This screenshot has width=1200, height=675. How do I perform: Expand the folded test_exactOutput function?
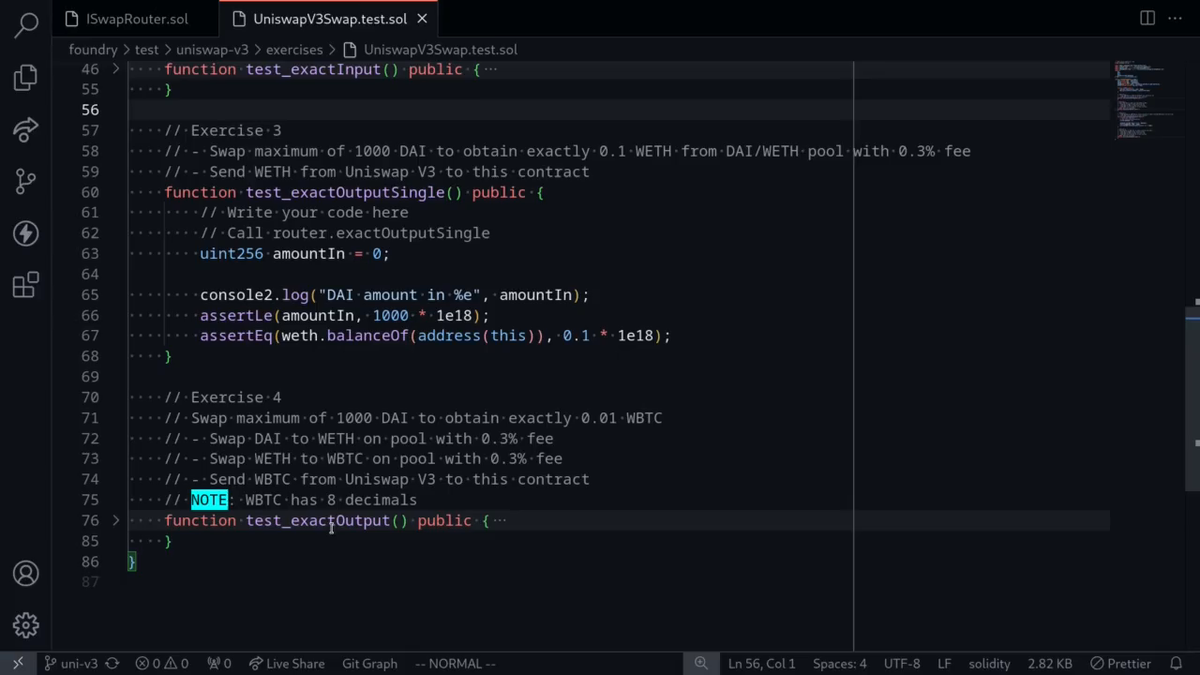[116, 520]
